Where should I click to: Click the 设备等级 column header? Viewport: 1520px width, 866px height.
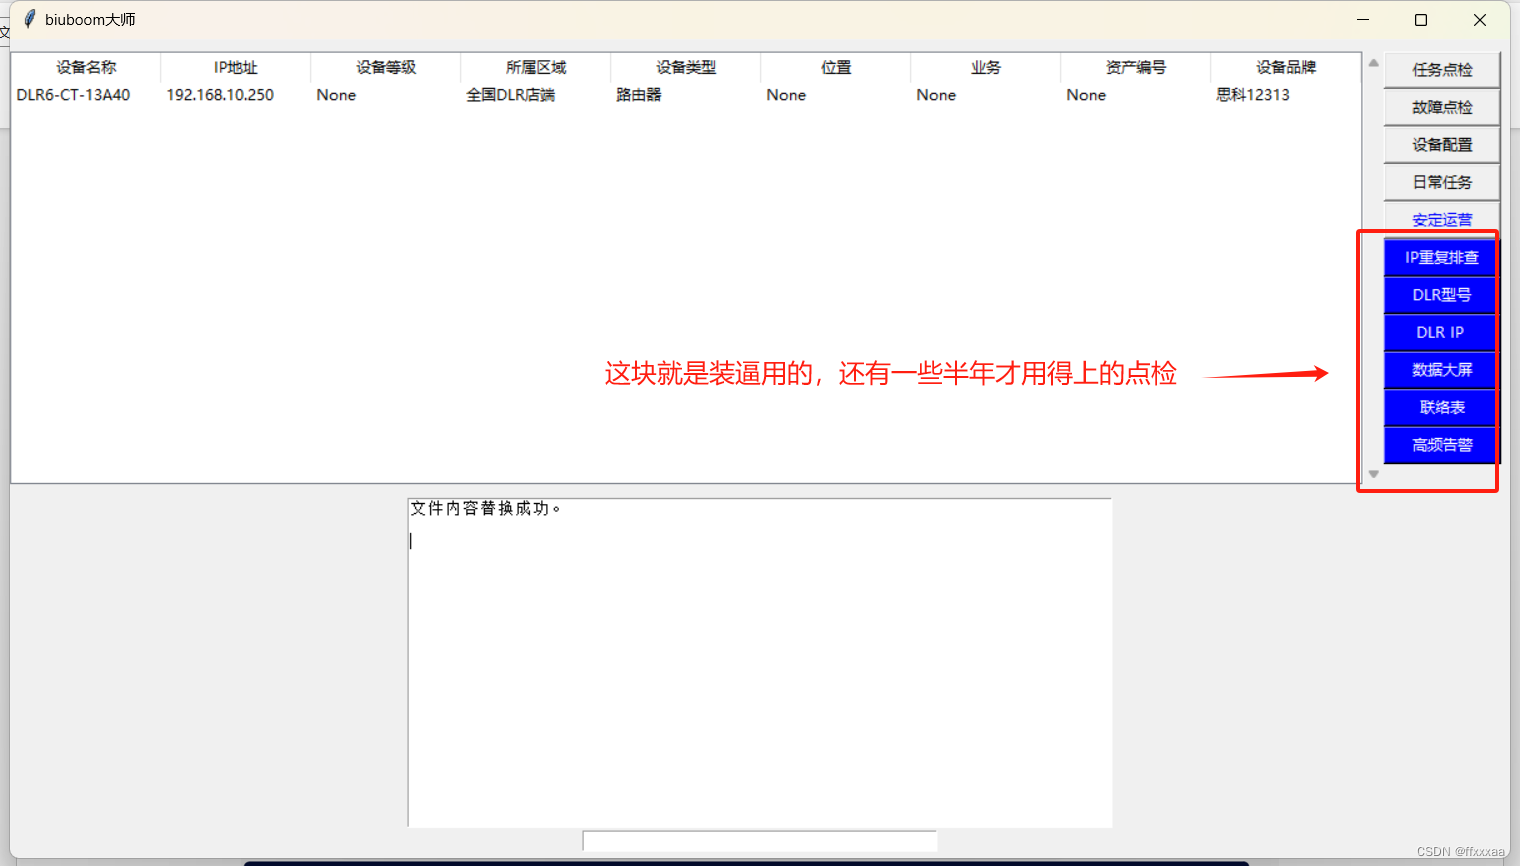[386, 67]
